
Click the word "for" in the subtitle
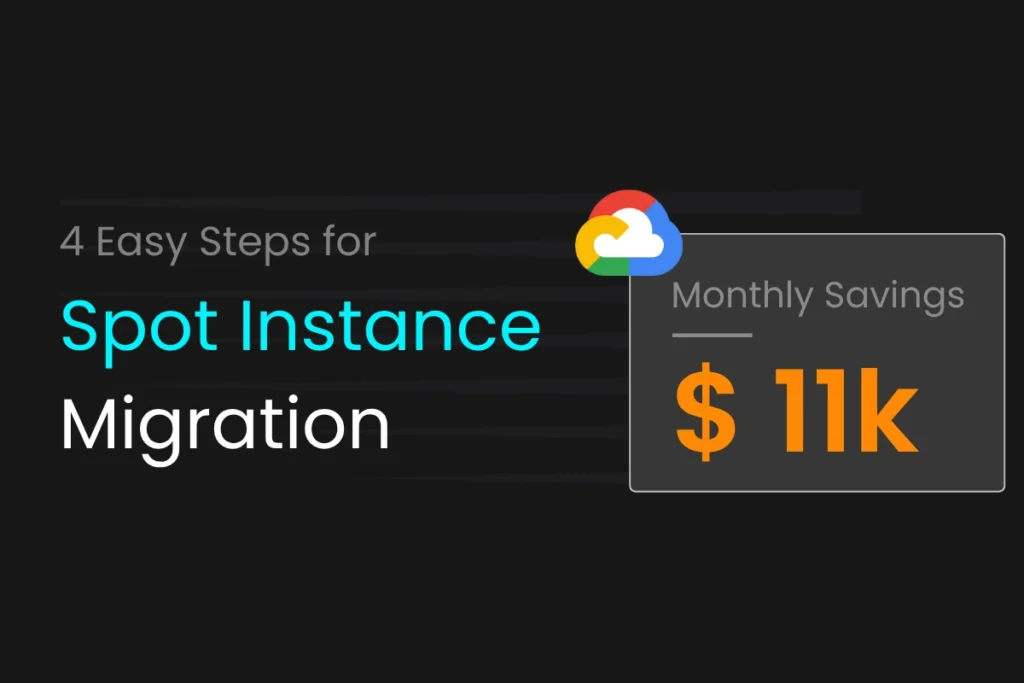coord(349,242)
